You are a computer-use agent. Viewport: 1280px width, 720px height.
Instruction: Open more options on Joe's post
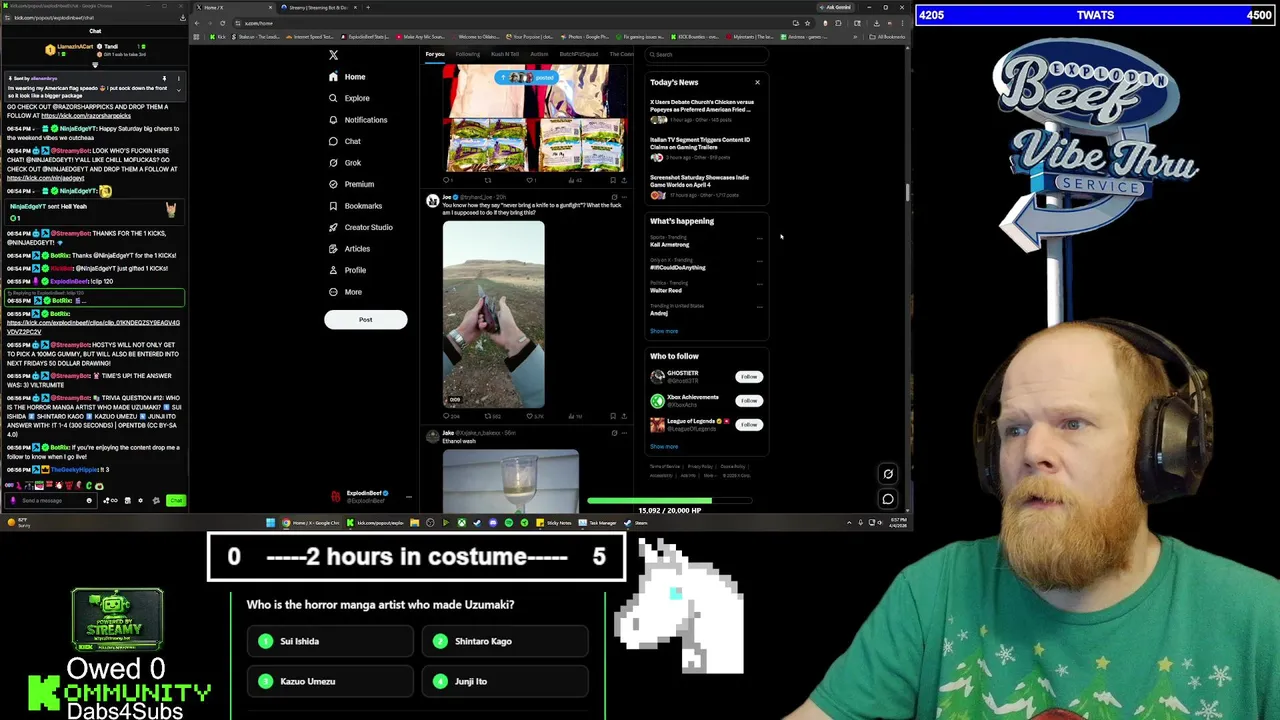(x=623, y=198)
